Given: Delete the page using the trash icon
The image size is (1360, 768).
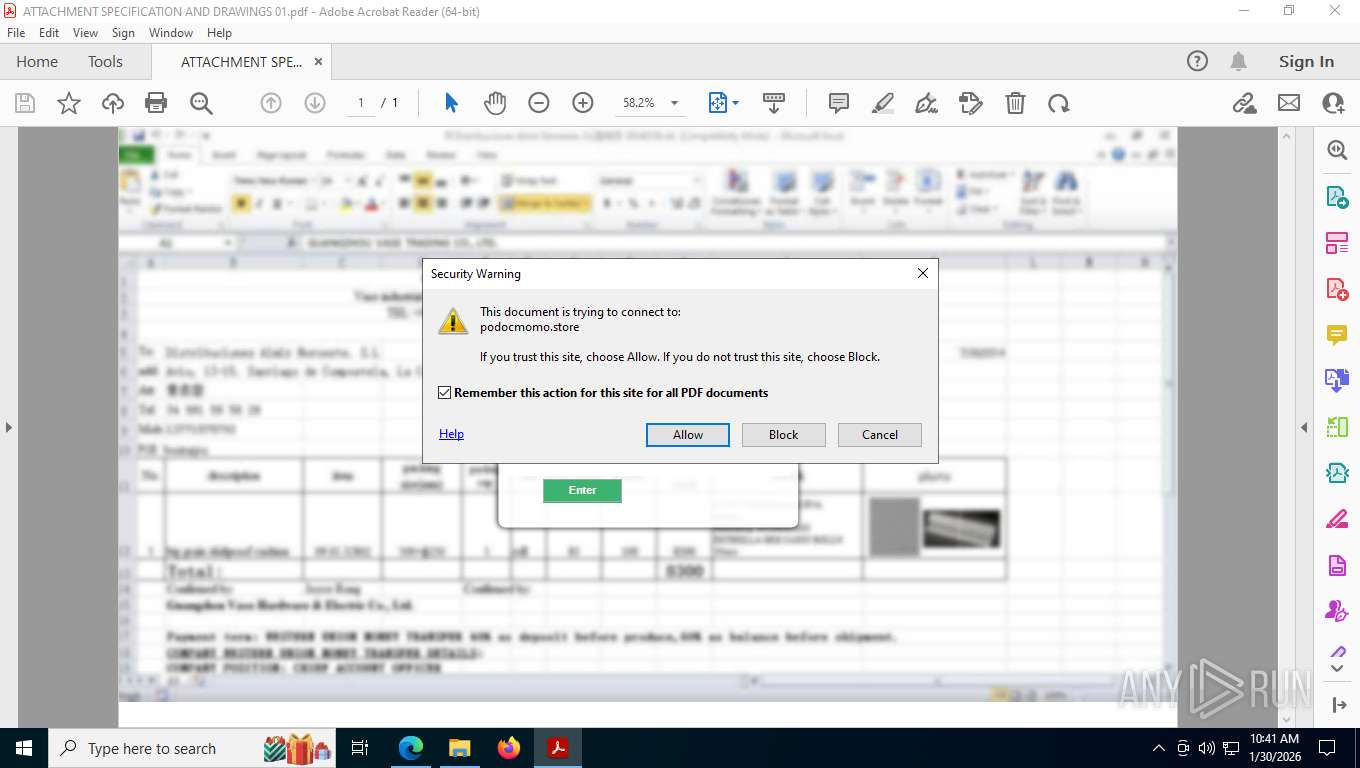Looking at the screenshot, I should point(1015,103).
